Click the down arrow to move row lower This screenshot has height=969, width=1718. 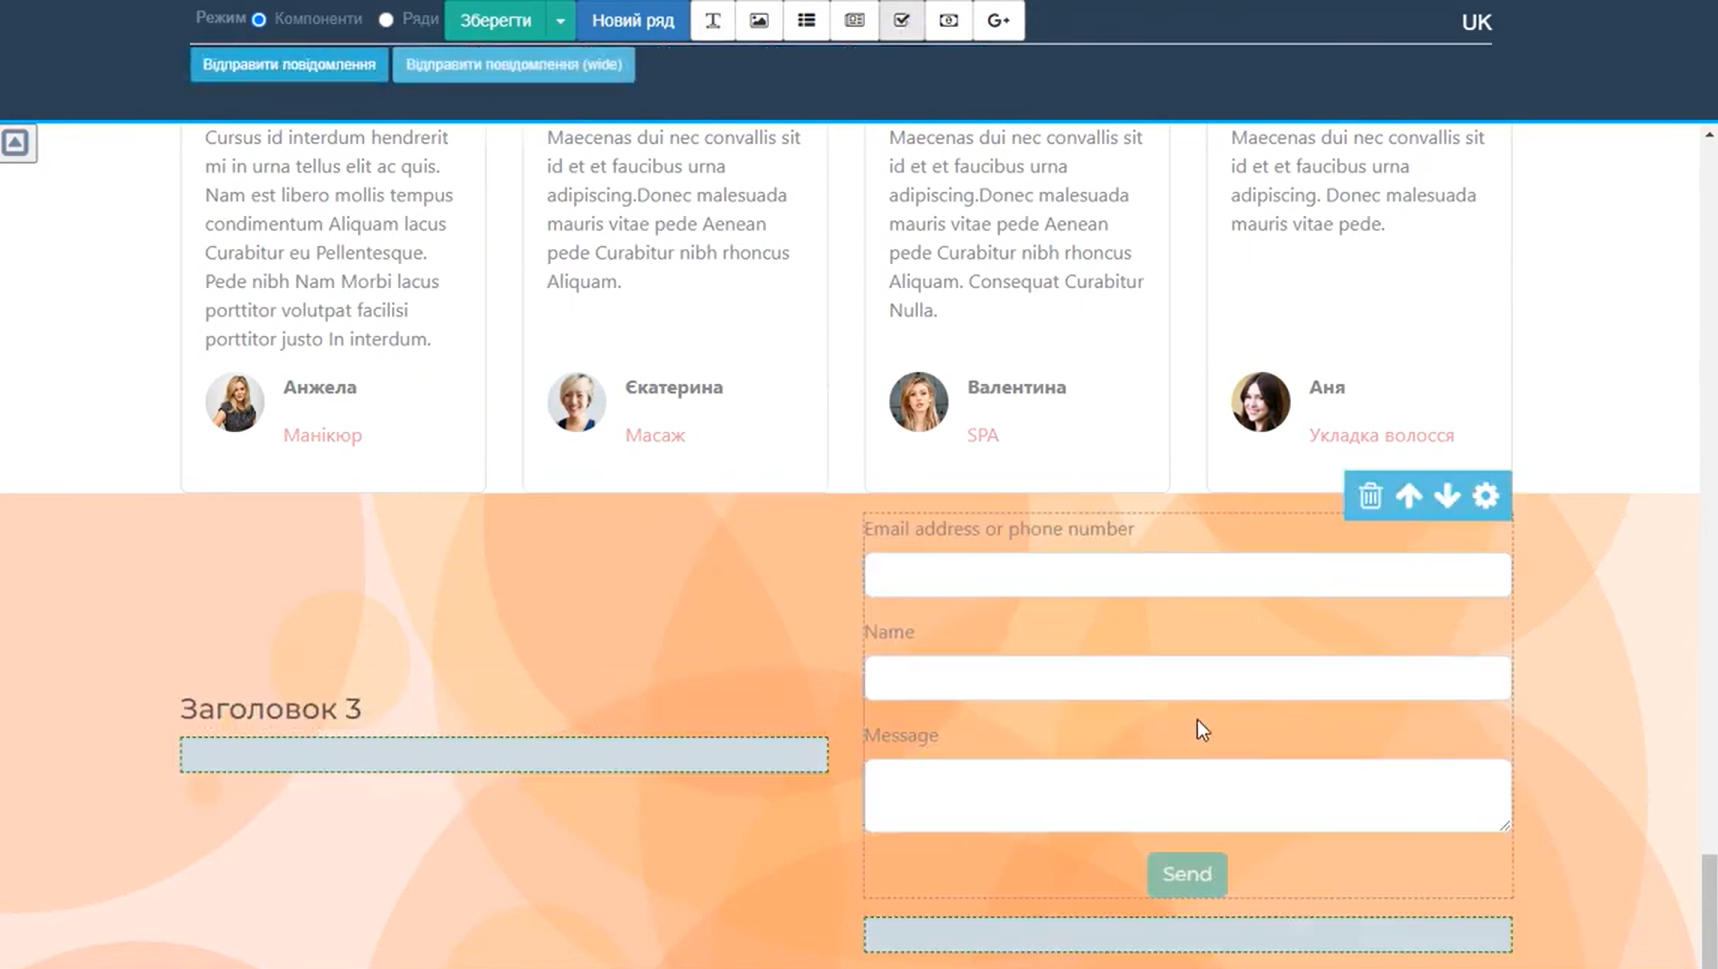1447,495
